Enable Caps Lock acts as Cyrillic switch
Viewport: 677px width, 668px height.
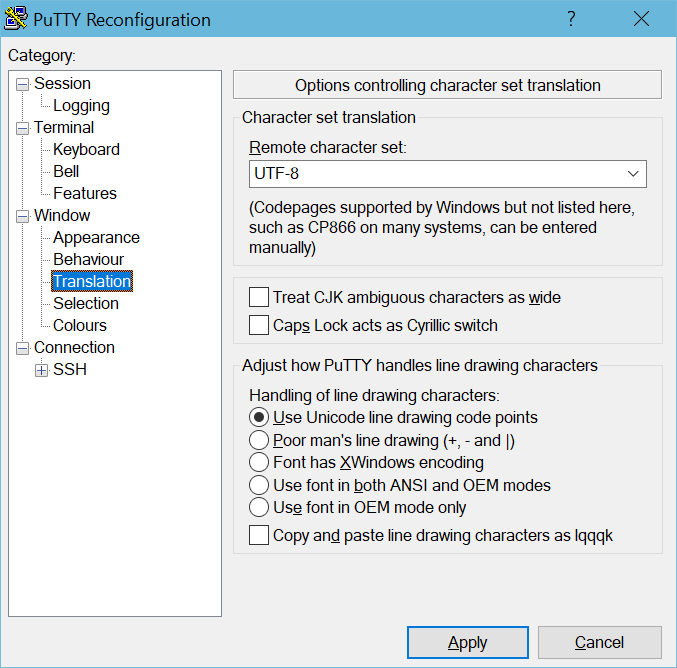pyautogui.click(x=259, y=325)
